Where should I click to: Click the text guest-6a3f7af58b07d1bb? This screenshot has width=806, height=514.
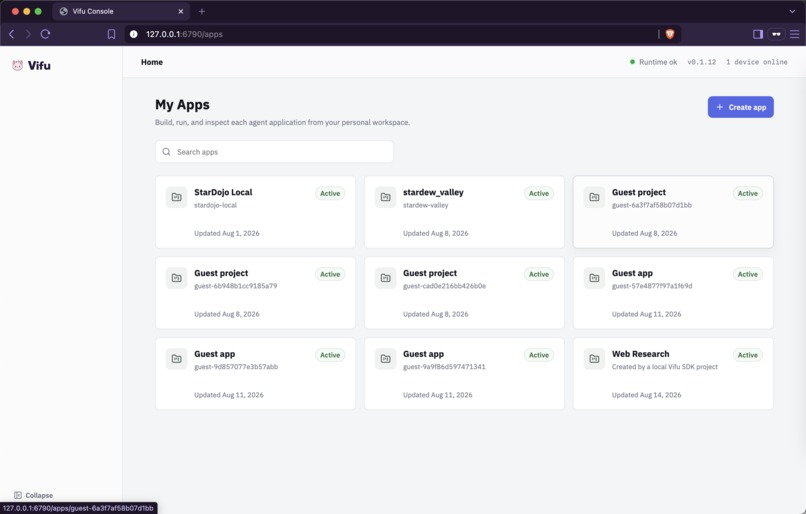(652, 205)
